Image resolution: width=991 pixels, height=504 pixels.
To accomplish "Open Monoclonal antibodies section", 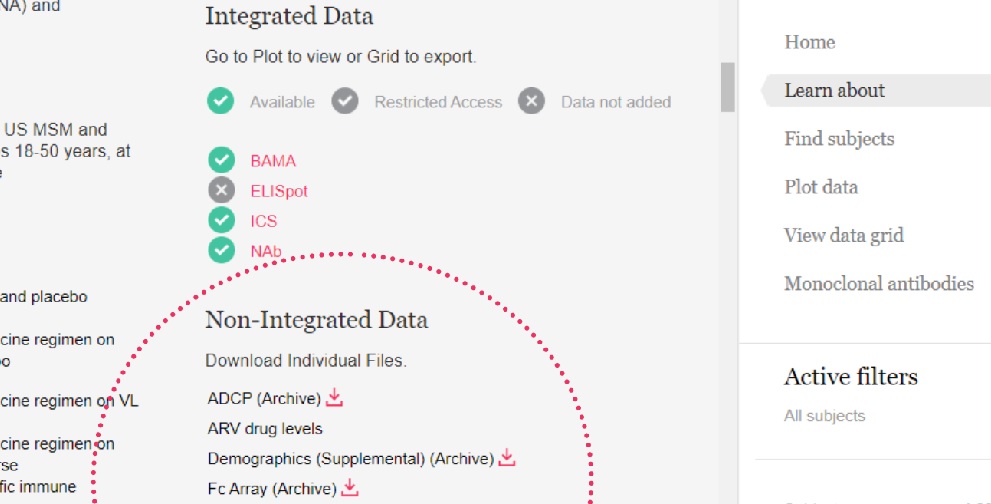I will [879, 283].
